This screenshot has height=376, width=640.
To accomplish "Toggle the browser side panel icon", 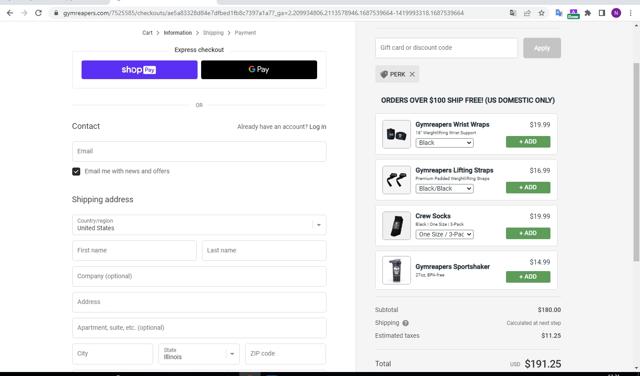I will coord(602,13).
